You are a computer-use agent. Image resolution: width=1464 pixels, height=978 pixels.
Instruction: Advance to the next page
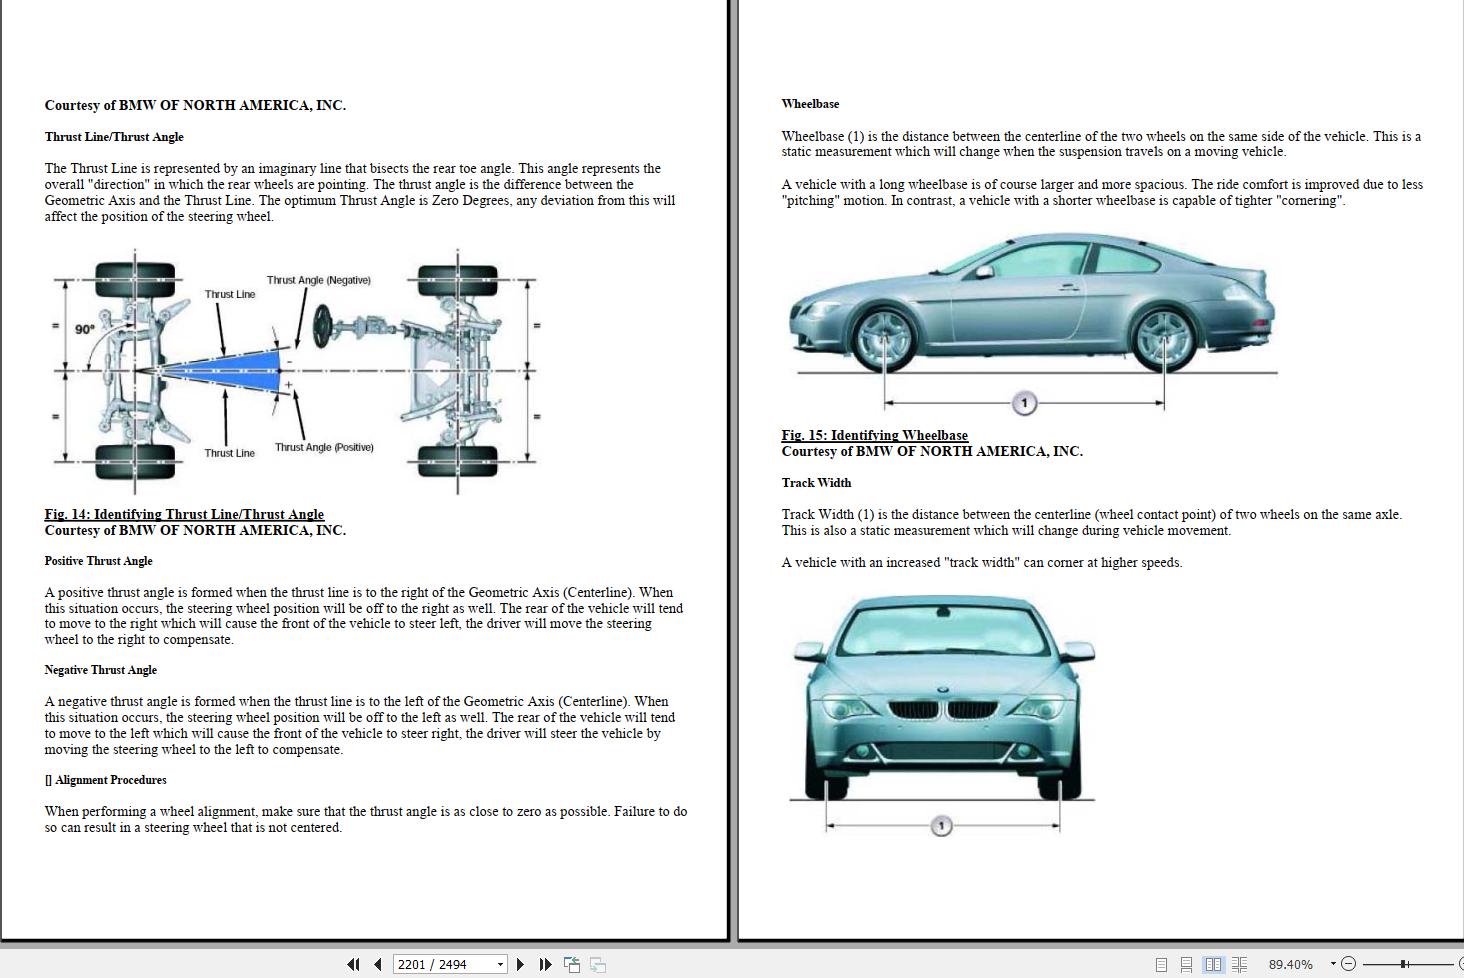pyautogui.click(x=521, y=964)
